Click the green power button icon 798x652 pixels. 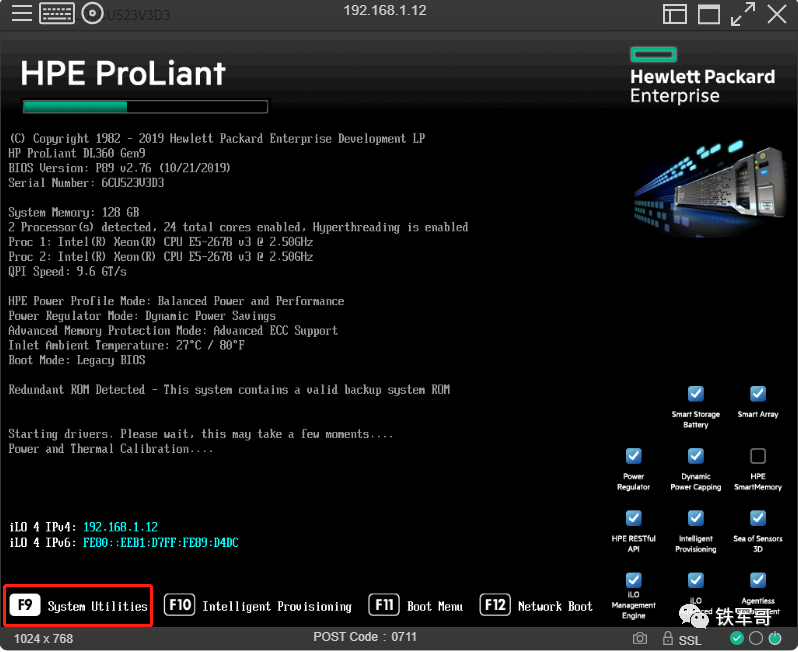pos(775,638)
